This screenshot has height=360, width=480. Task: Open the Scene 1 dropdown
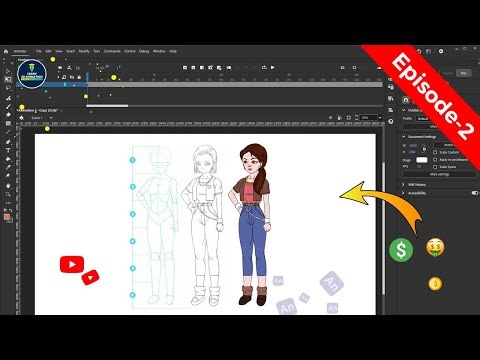(51, 118)
